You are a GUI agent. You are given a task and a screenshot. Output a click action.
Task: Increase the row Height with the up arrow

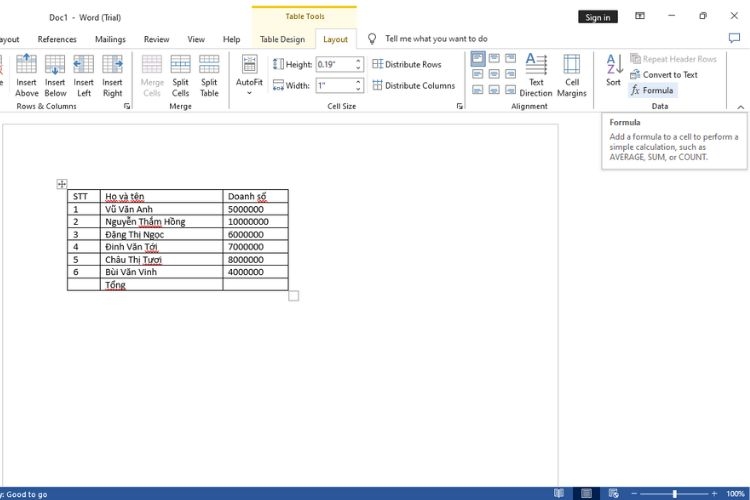pos(358,61)
